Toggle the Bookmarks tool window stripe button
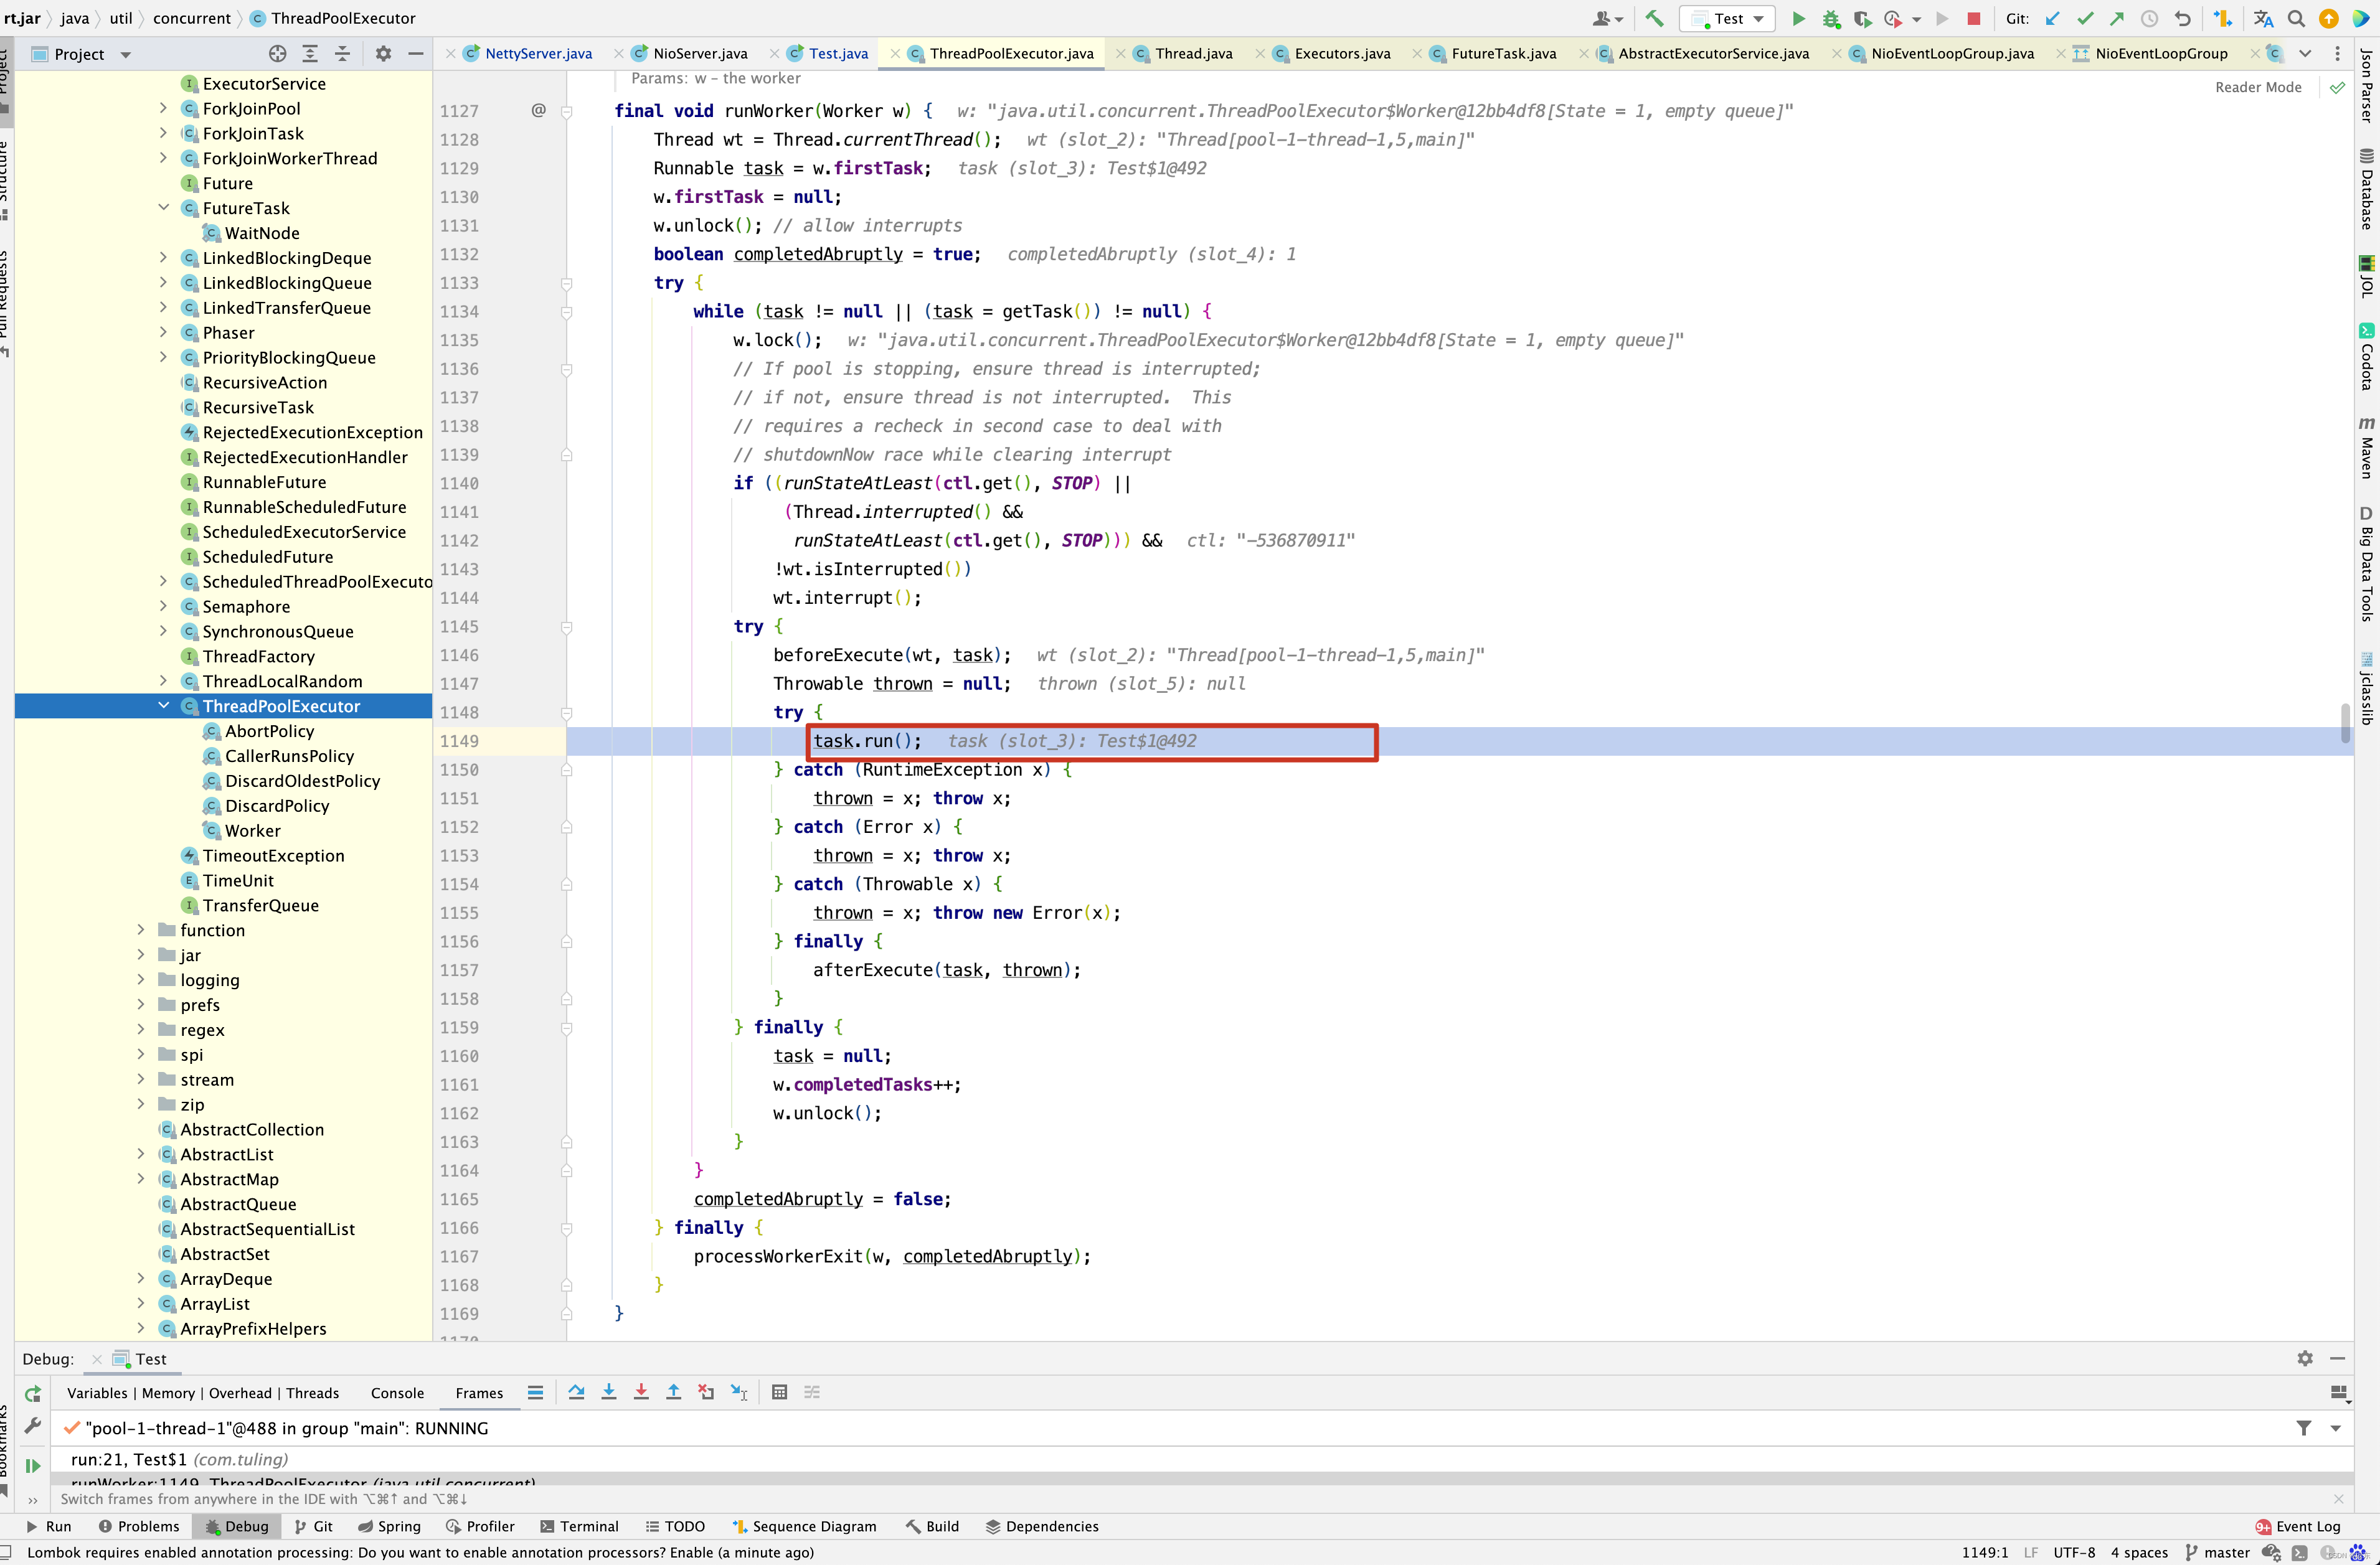The width and height of the screenshot is (2380, 1565). [x=5, y=1440]
